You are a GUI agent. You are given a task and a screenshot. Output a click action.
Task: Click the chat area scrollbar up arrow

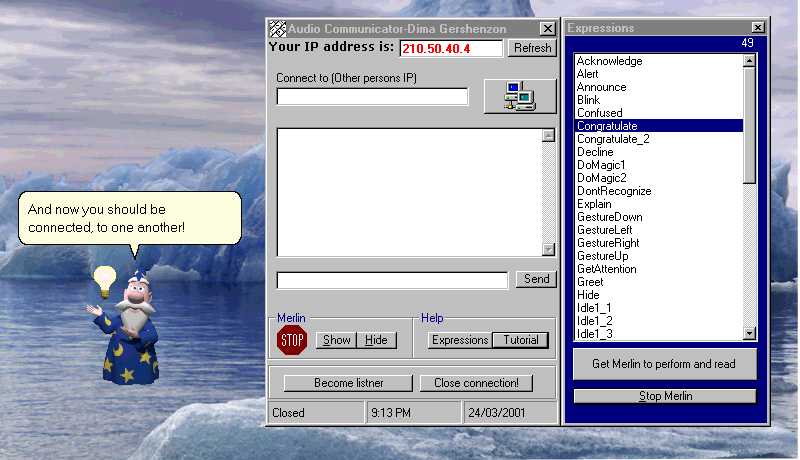(548, 135)
